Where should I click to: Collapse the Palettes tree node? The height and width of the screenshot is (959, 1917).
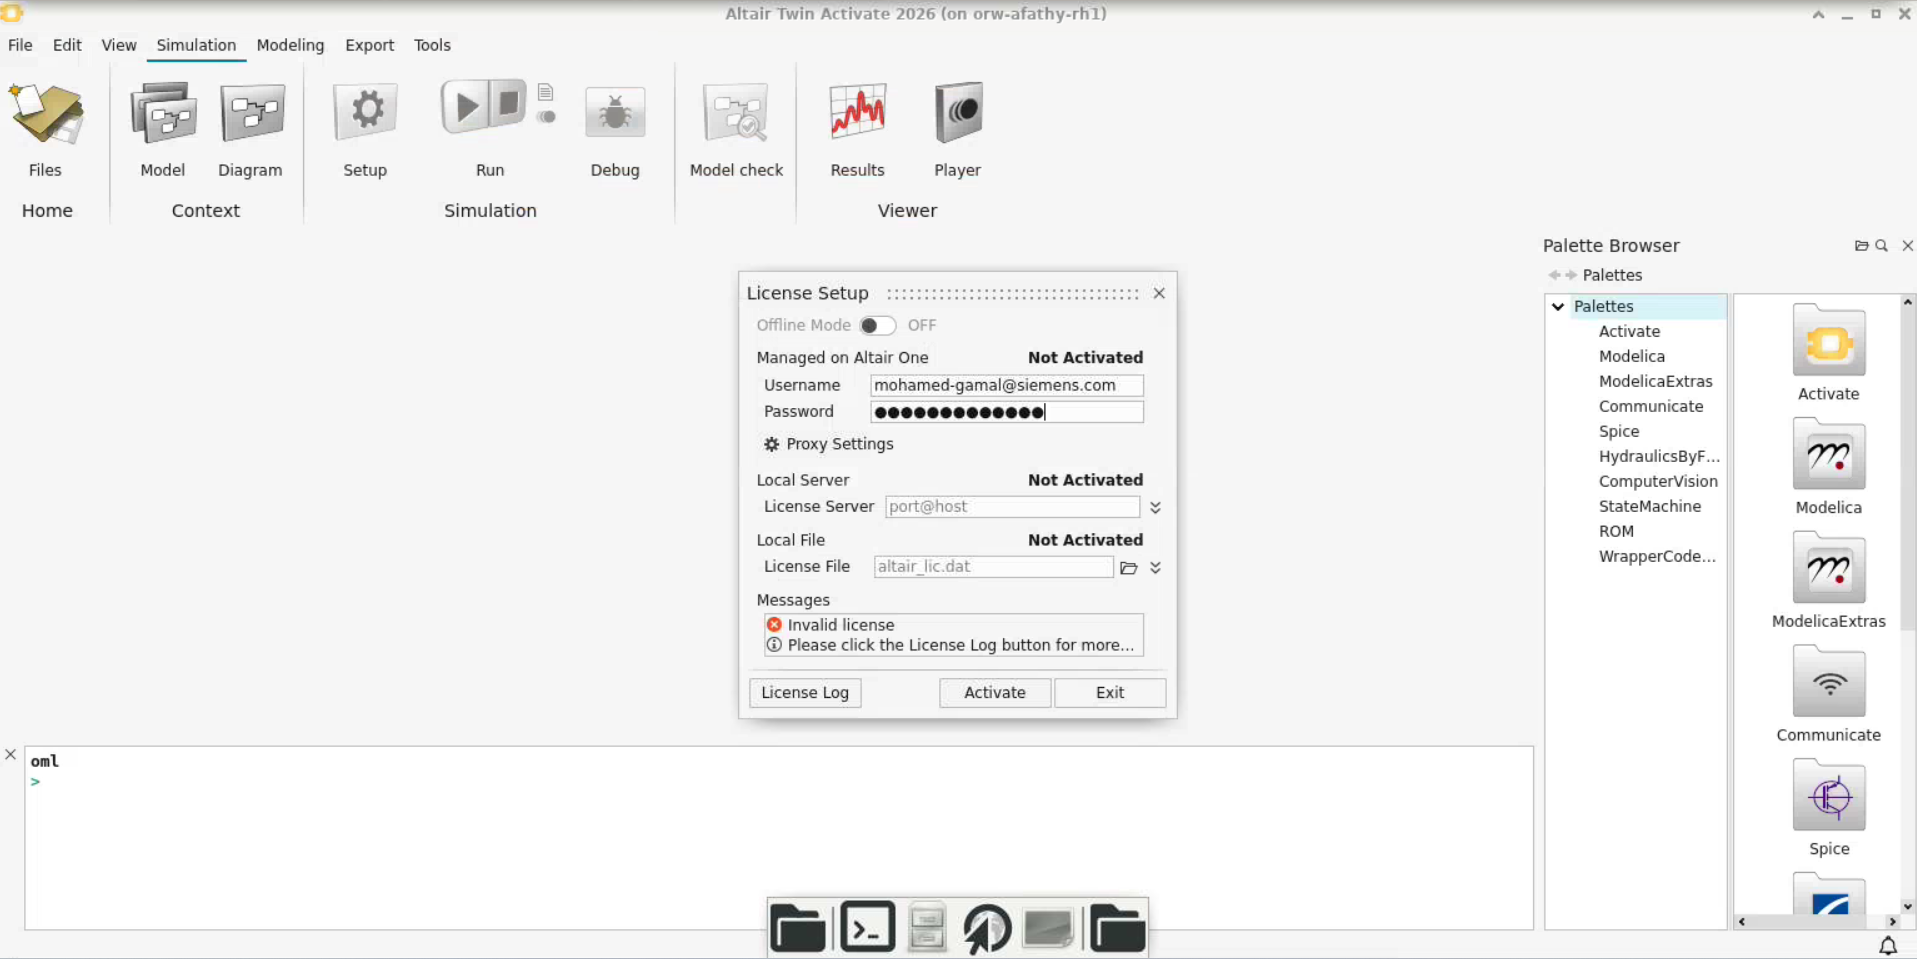tap(1558, 307)
